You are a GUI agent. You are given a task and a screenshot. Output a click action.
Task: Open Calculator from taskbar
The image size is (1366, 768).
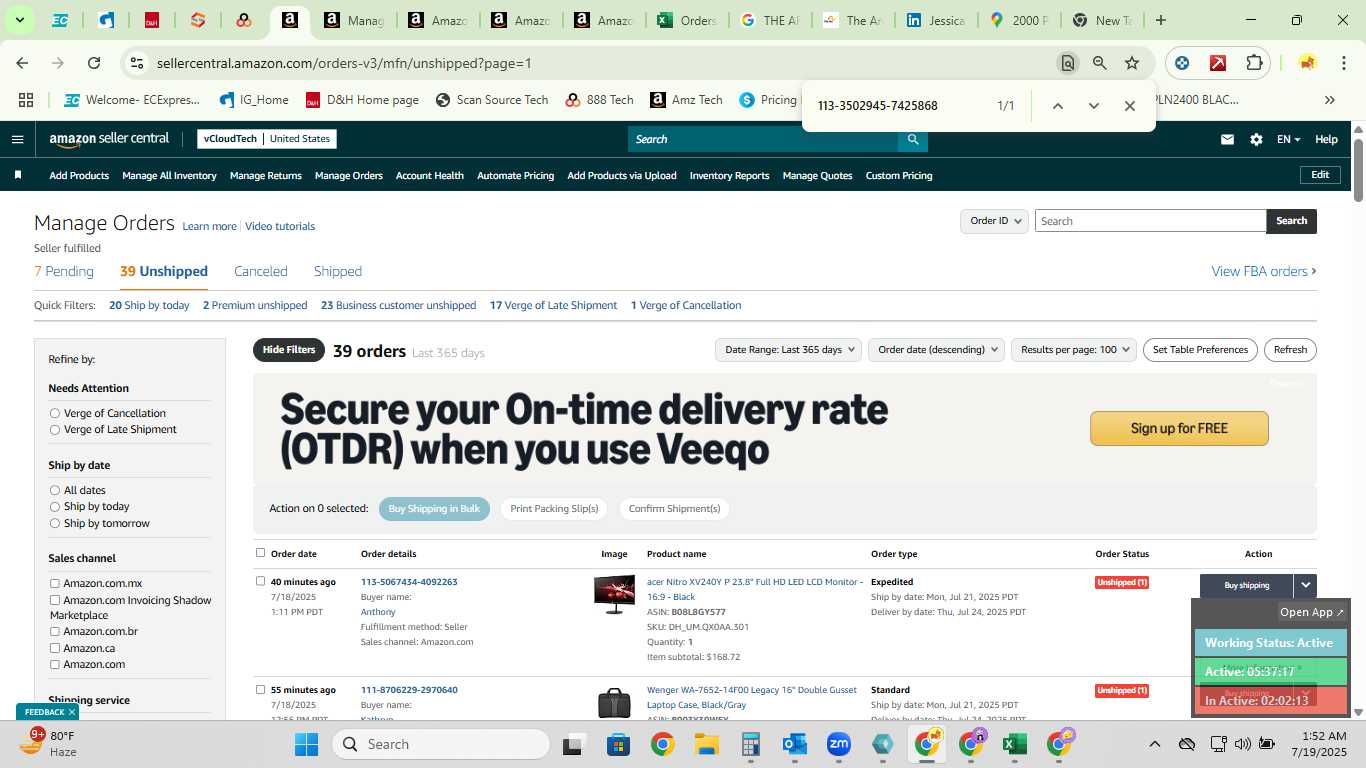(x=751, y=744)
